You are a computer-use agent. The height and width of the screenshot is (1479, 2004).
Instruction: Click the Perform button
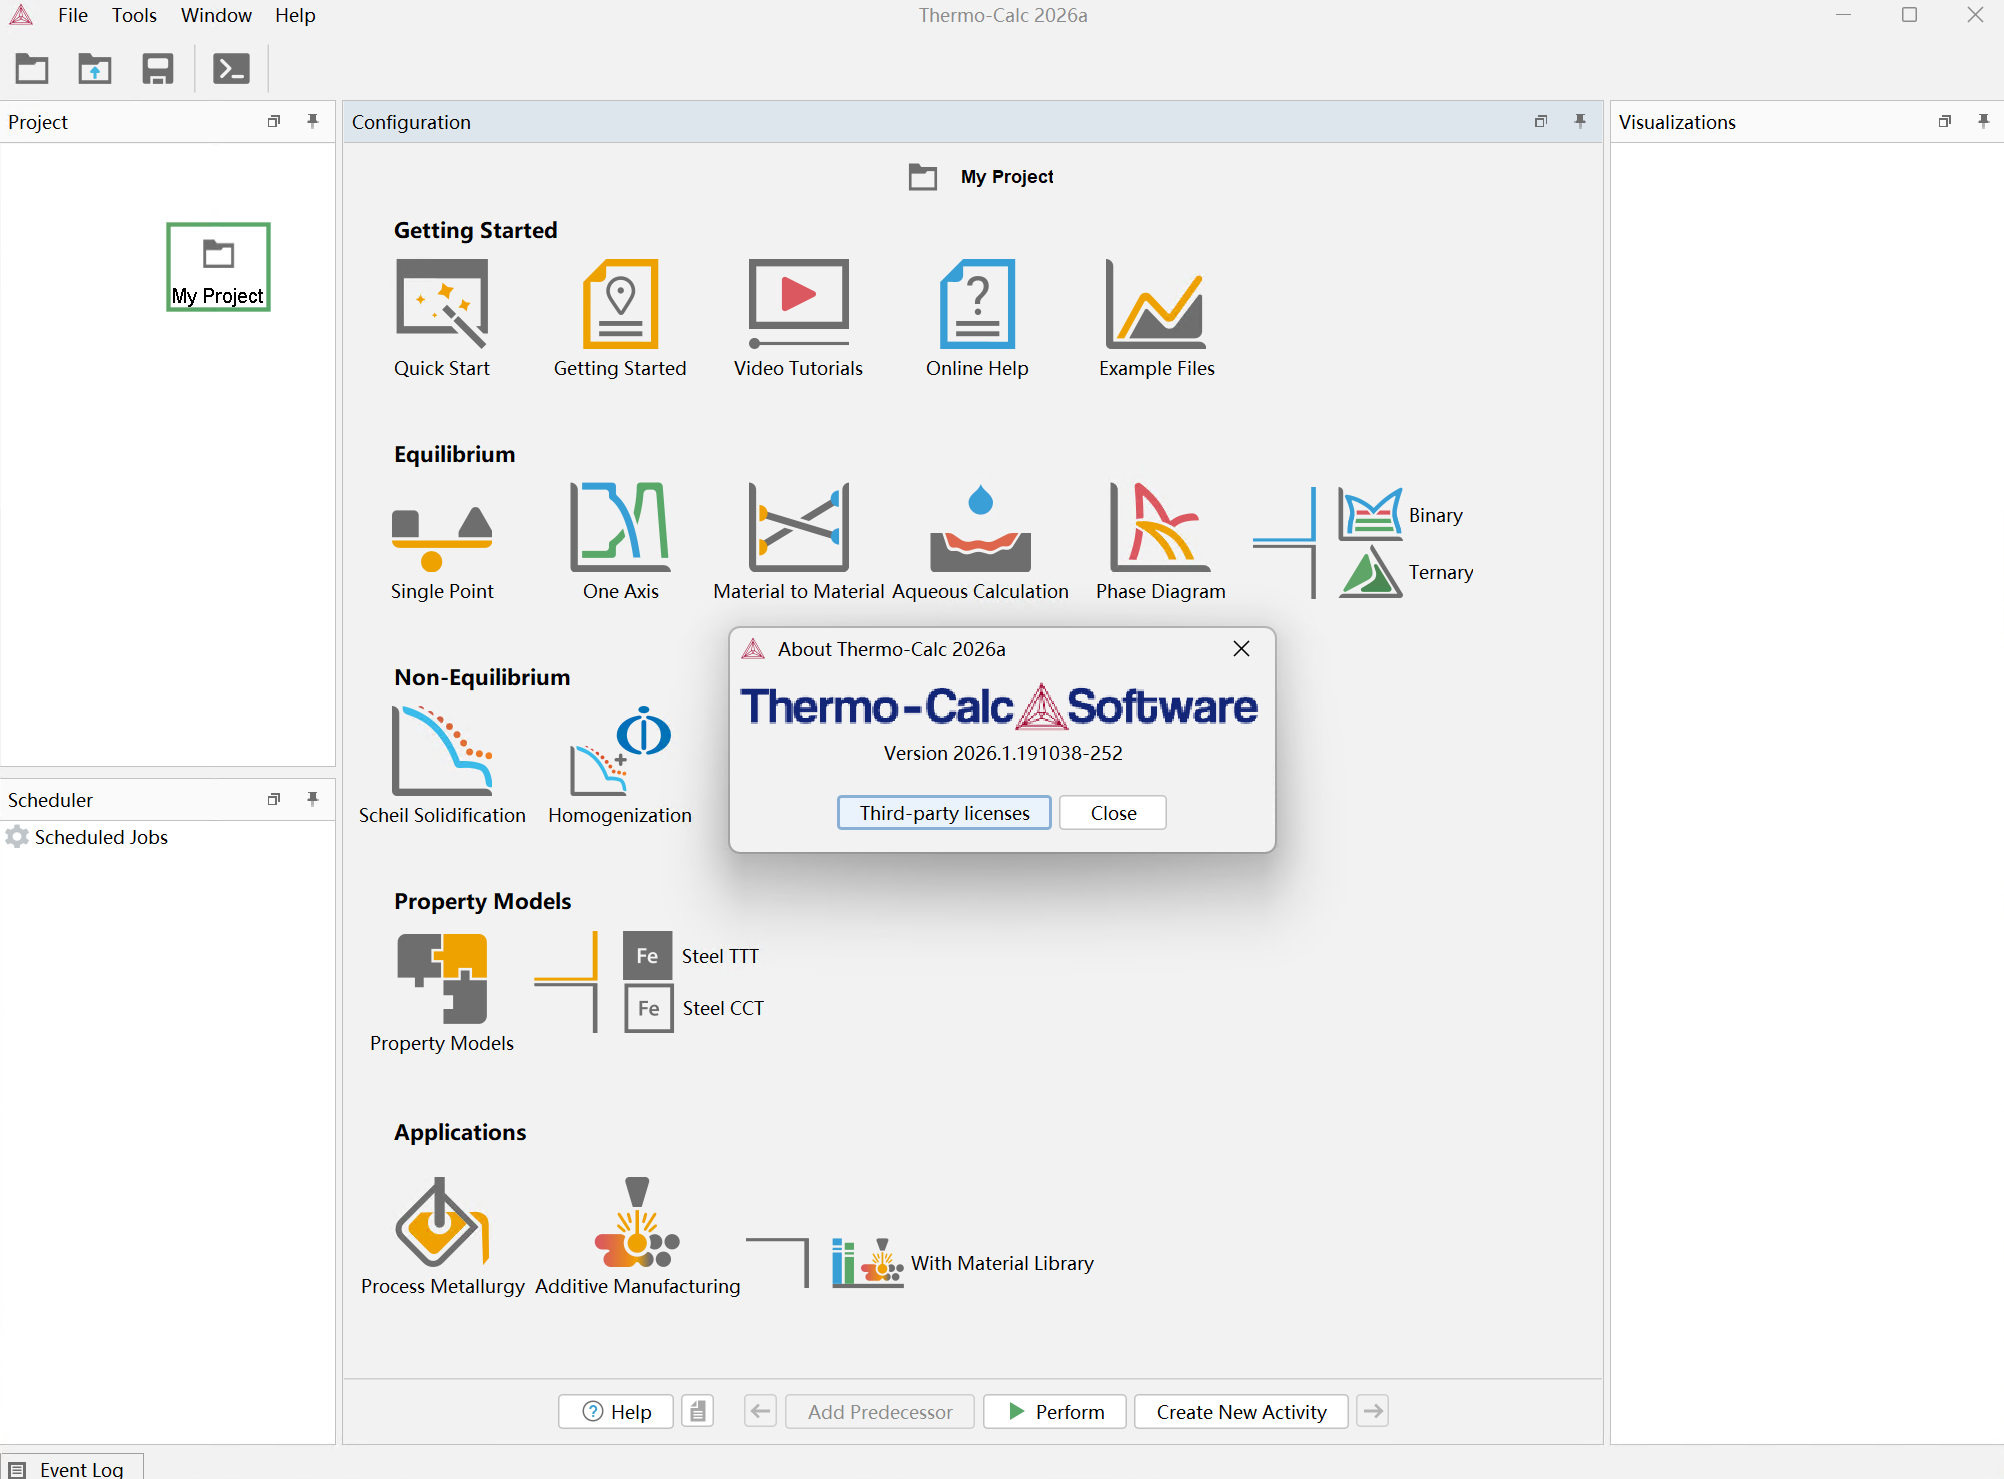[x=1055, y=1412]
